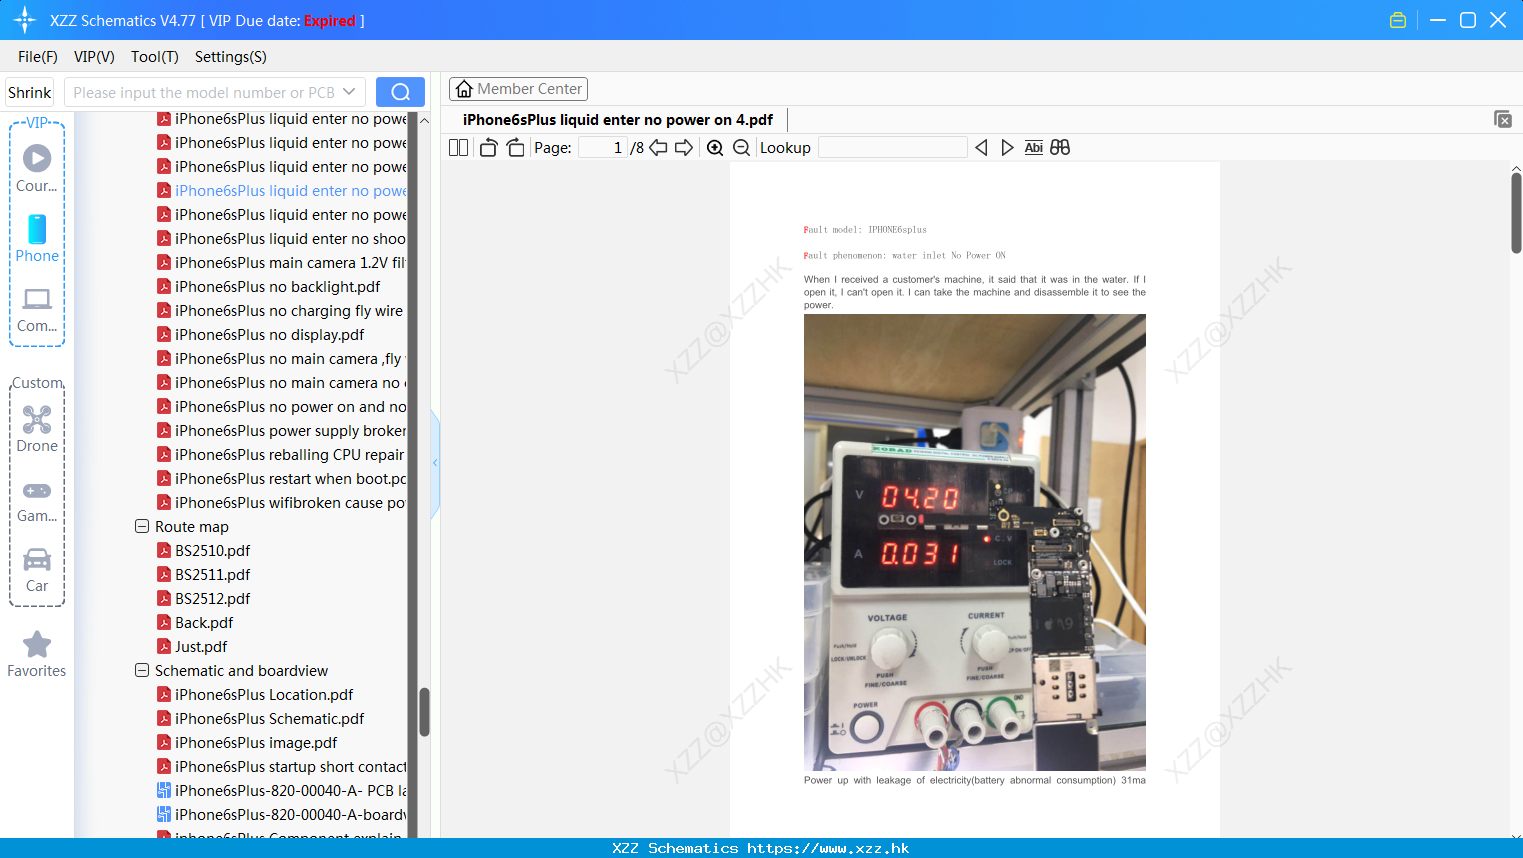Open BS2512.pdf in Route map

point(203,599)
